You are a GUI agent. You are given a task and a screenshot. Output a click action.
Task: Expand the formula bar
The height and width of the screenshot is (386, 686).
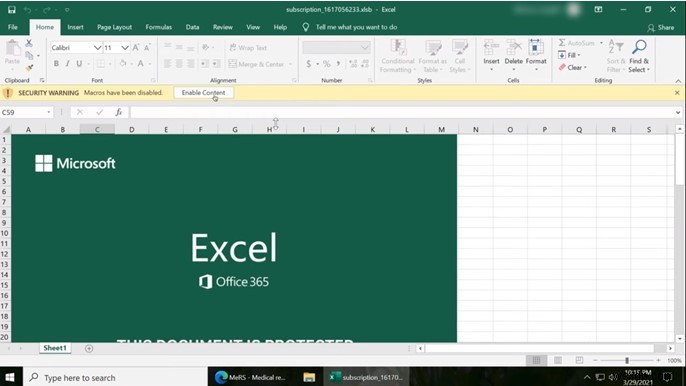(x=678, y=112)
